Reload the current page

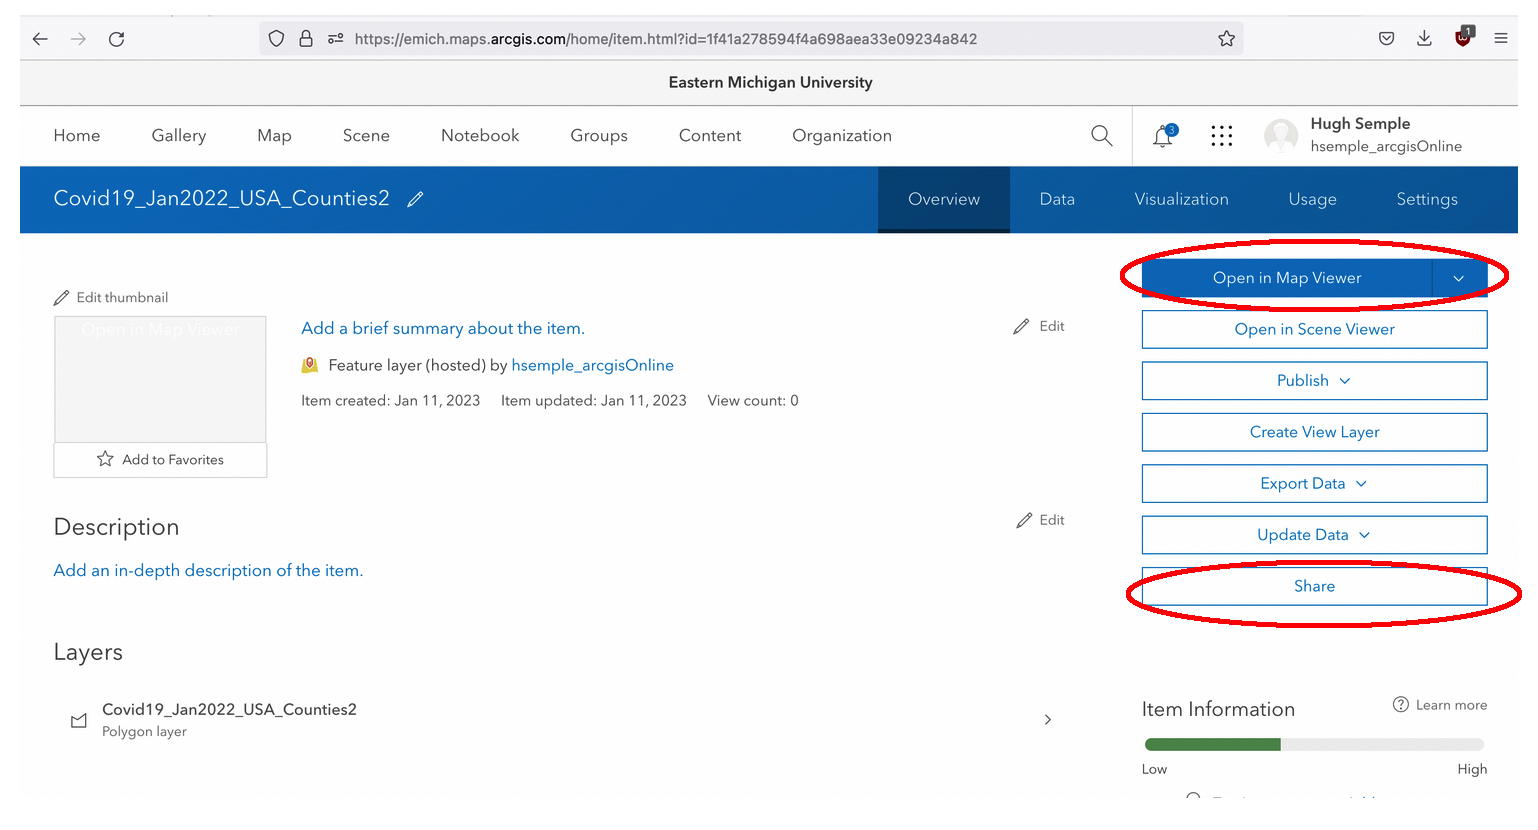(x=116, y=39)
